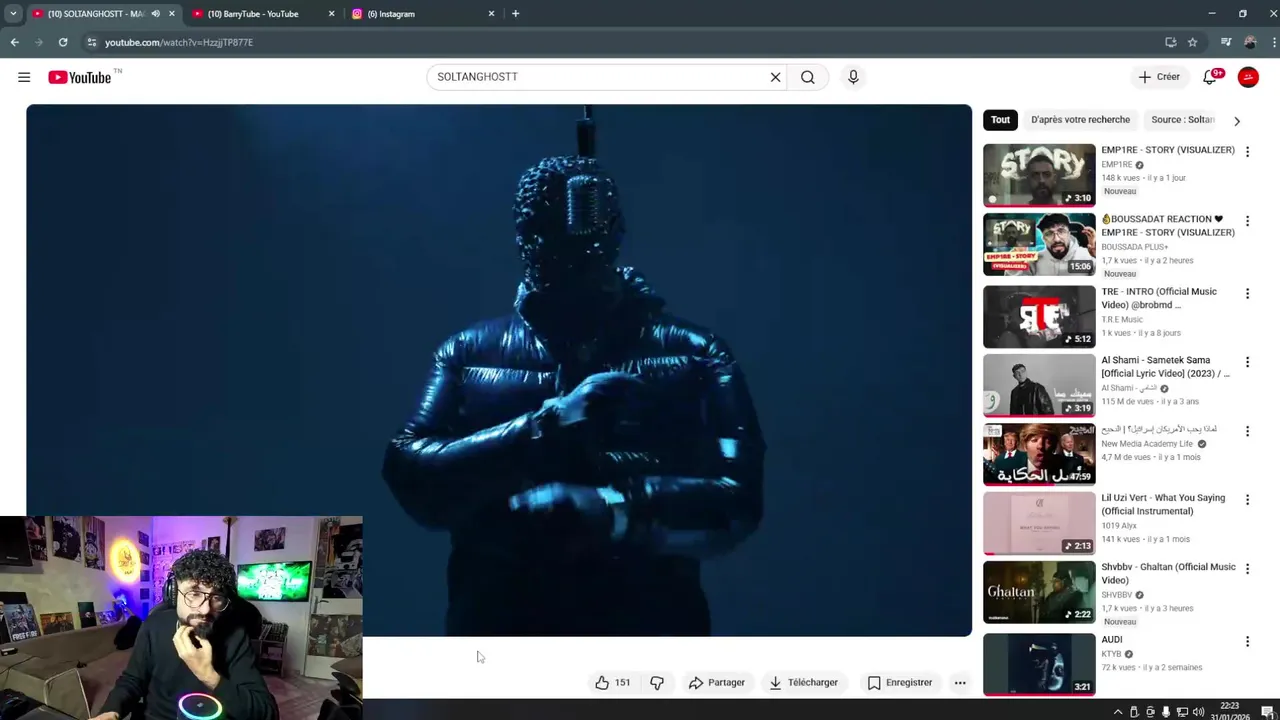Open options for Lil Uzi Vert video
This screenshot has width=1280, height=720.
pyautogui.click(x=1247, y=500)
